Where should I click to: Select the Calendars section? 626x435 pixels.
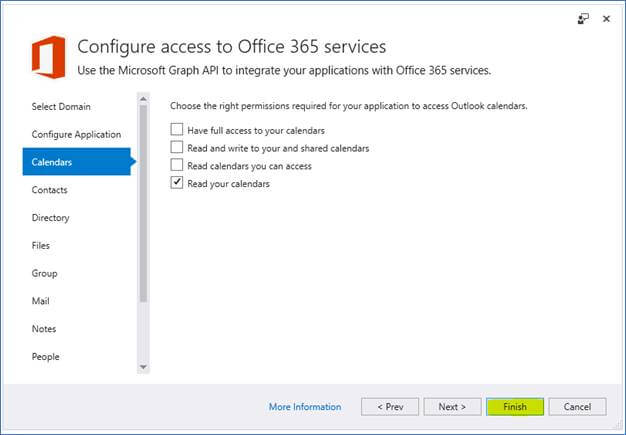(x=77, y=162)
